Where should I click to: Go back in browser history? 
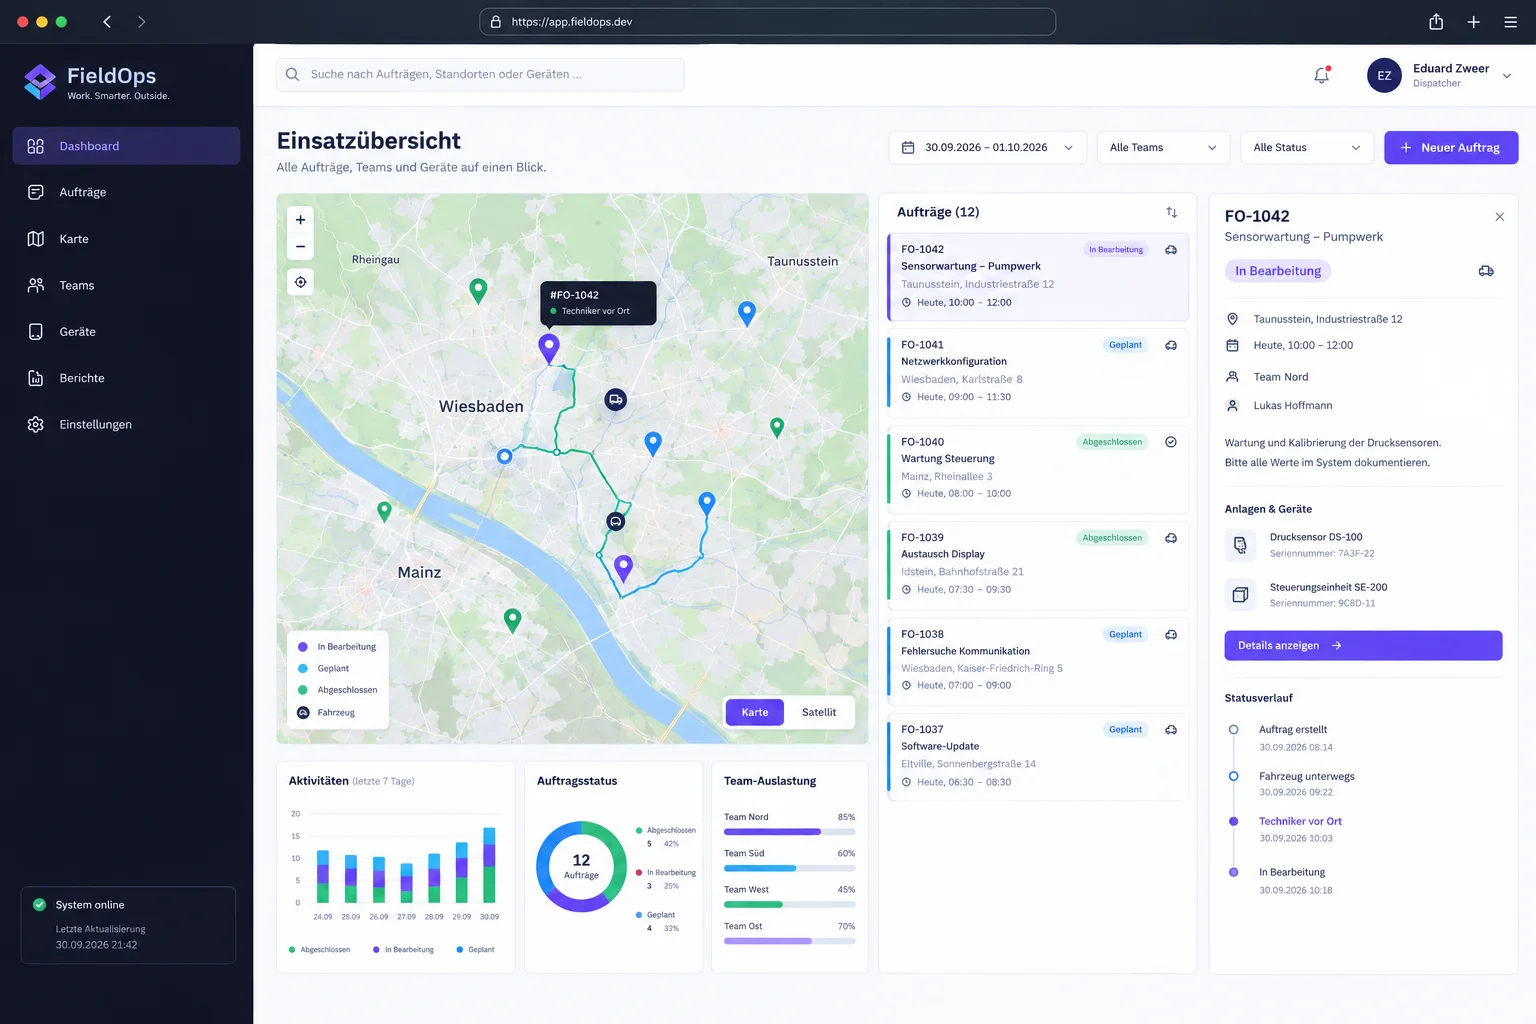107,22
